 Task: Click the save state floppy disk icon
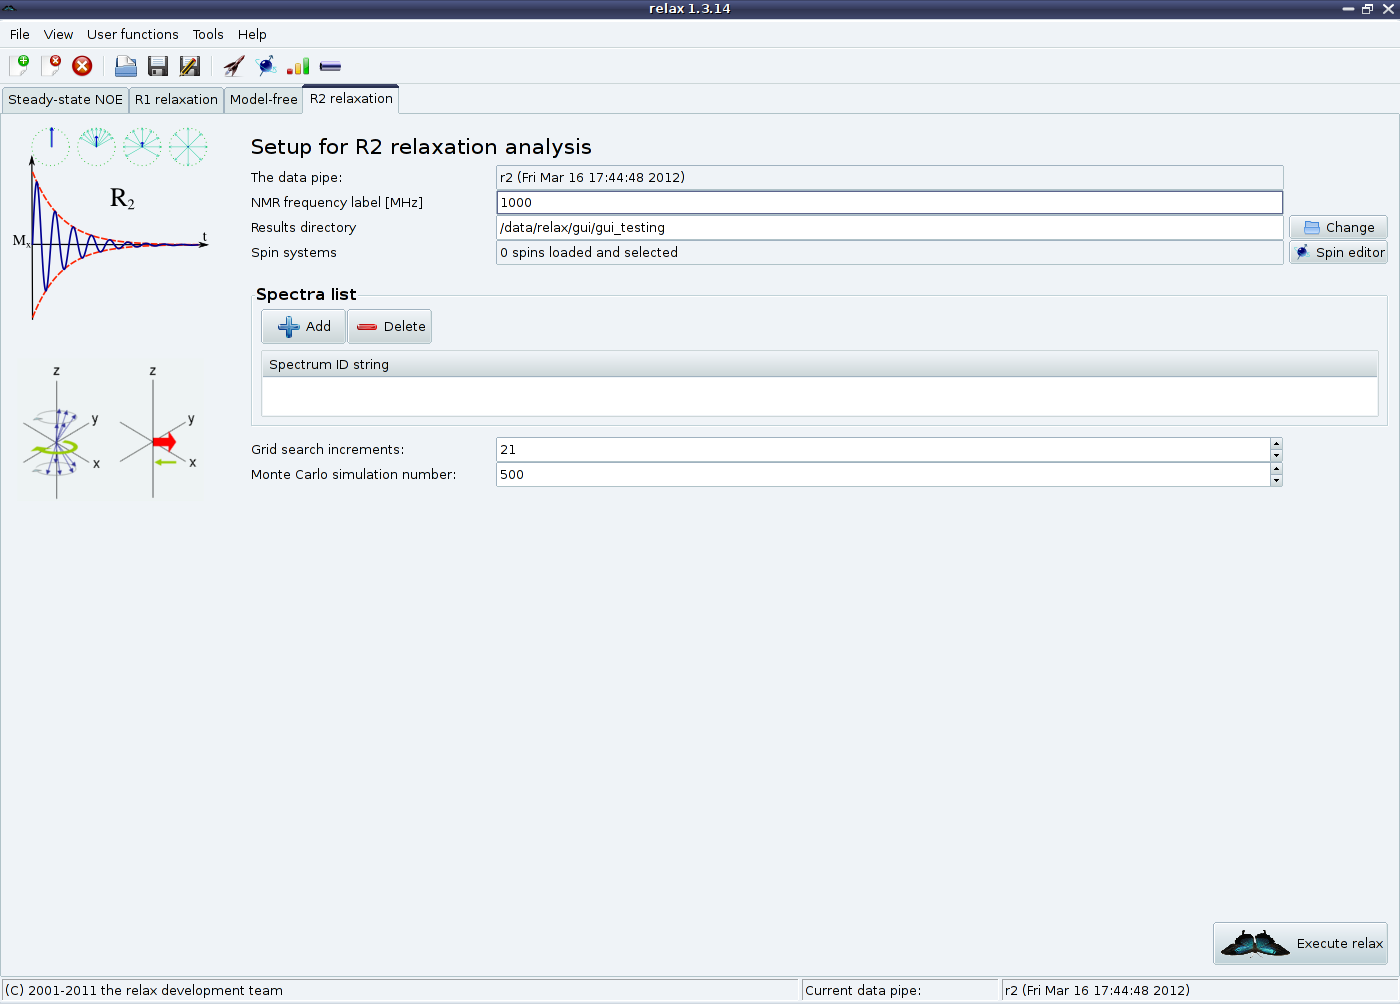158,66
